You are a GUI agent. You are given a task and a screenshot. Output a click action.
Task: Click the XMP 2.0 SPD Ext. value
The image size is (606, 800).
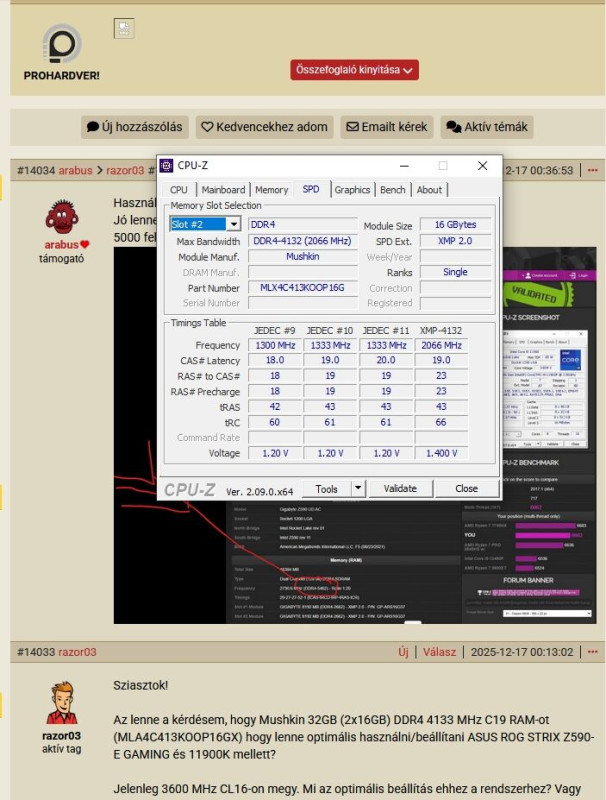[x=456, y=241]
